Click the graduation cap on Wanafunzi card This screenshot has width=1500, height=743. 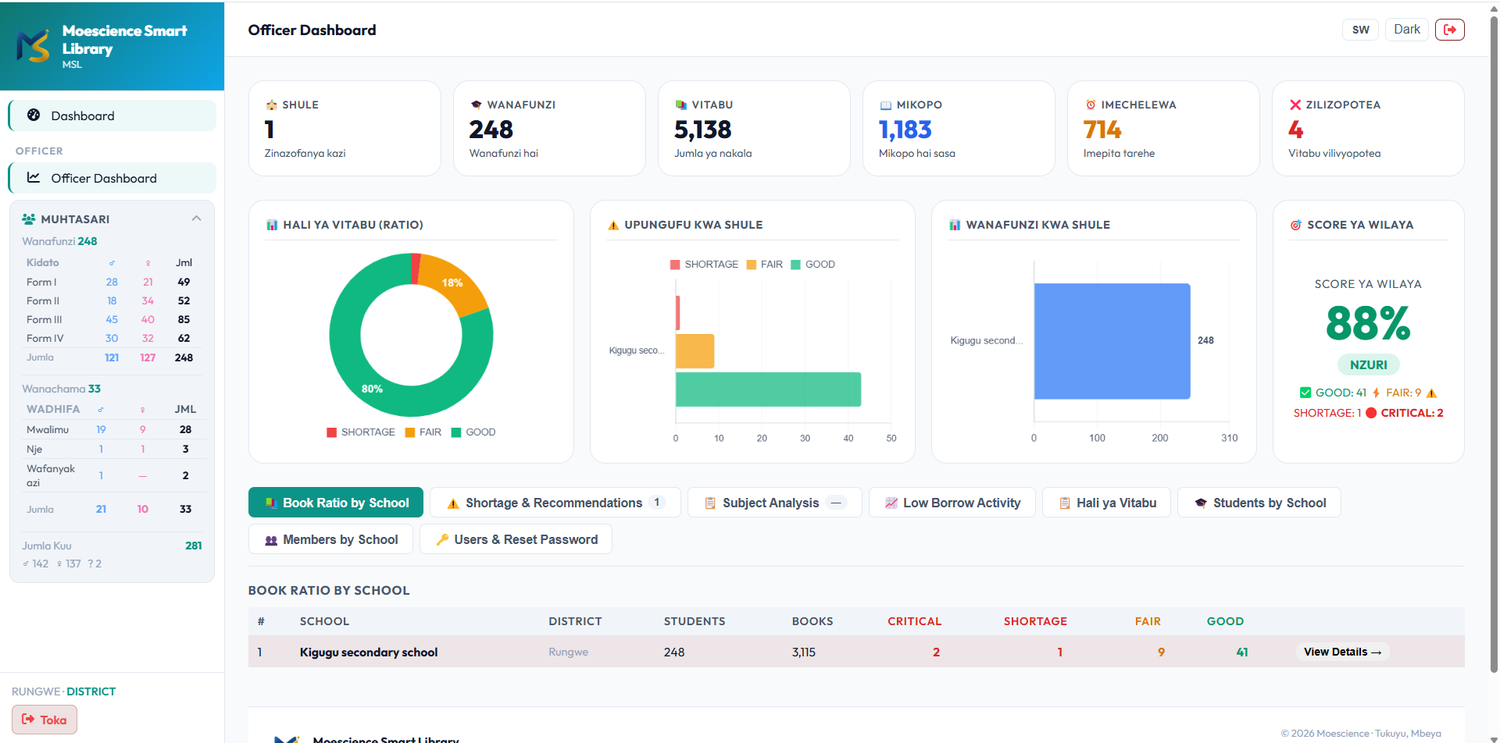(476, 105)
